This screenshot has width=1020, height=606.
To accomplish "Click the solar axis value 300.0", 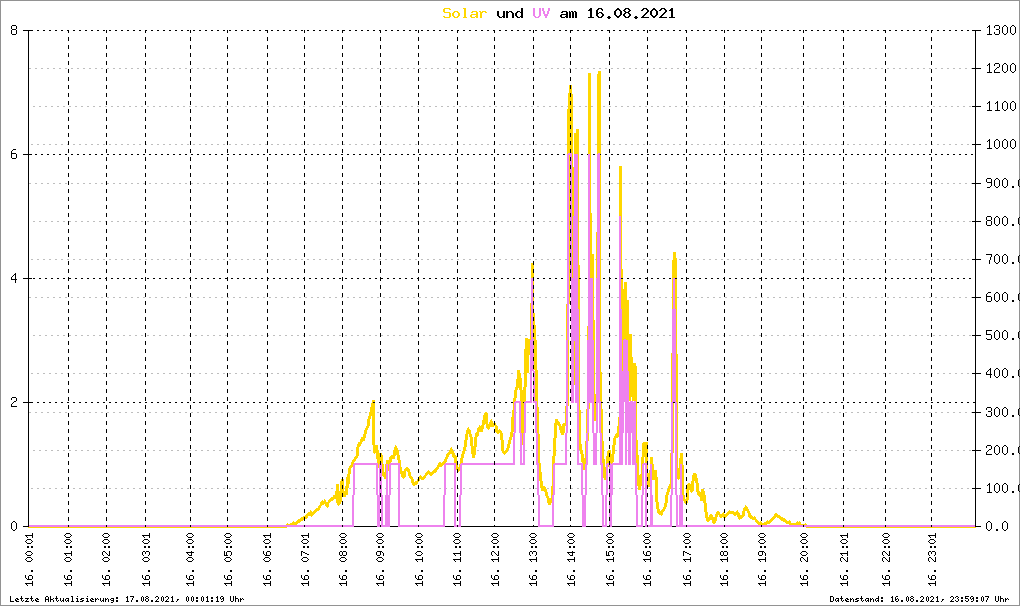I will click(x=1002, y=412).
